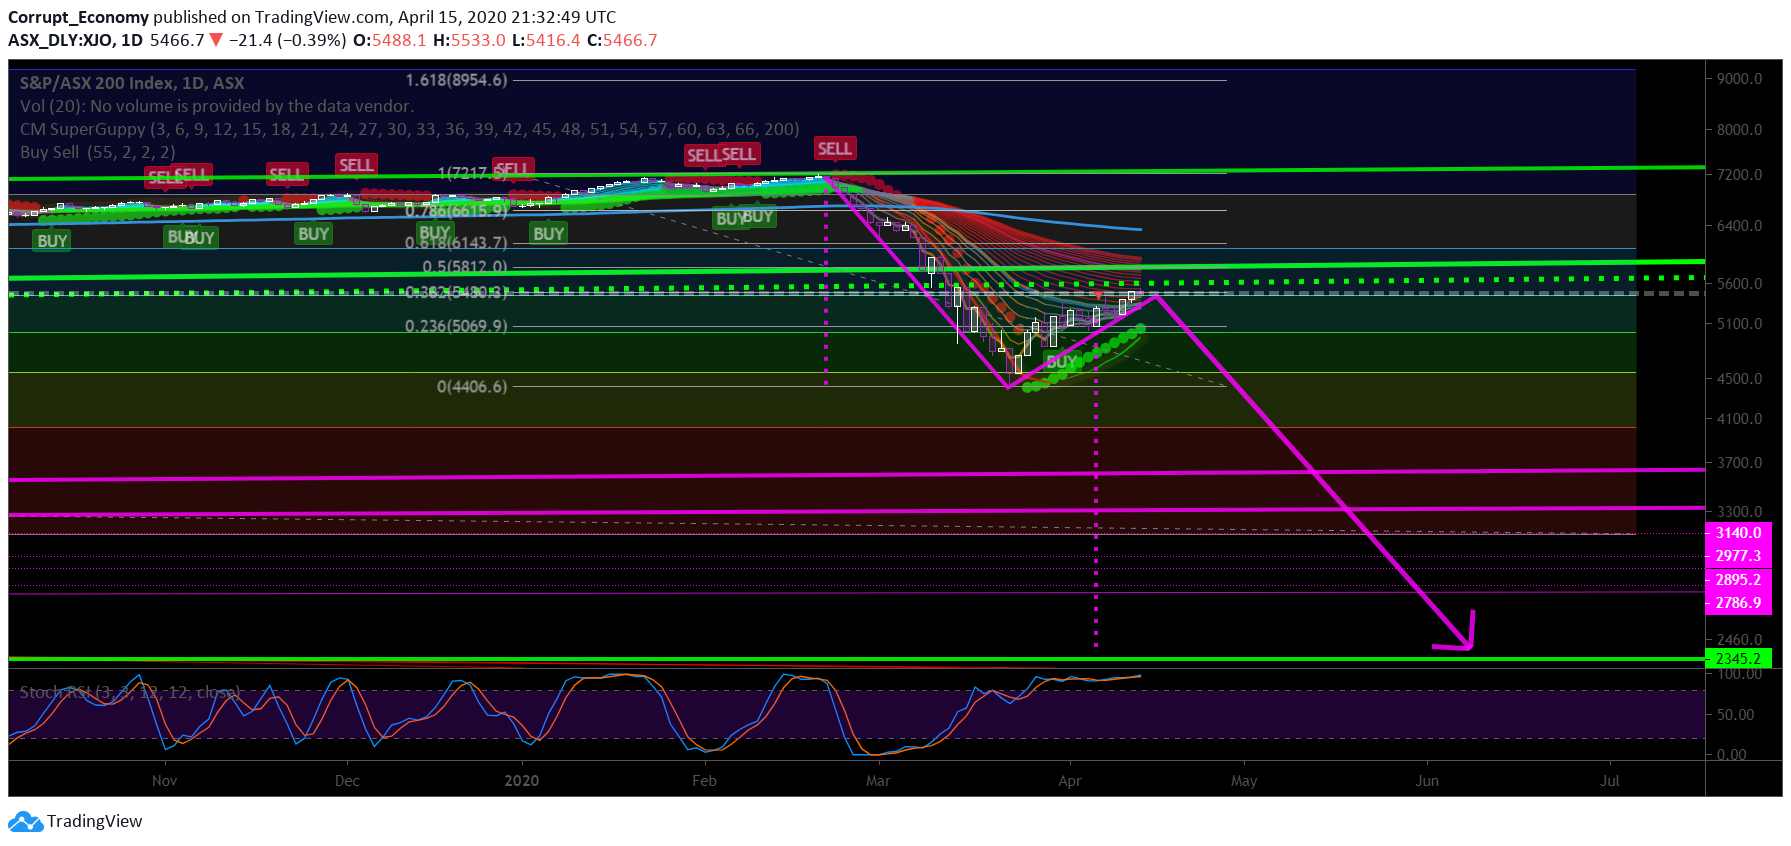Click the 7200.0 price axis tick
The image size is (1791, 846).
[1740, 174]
